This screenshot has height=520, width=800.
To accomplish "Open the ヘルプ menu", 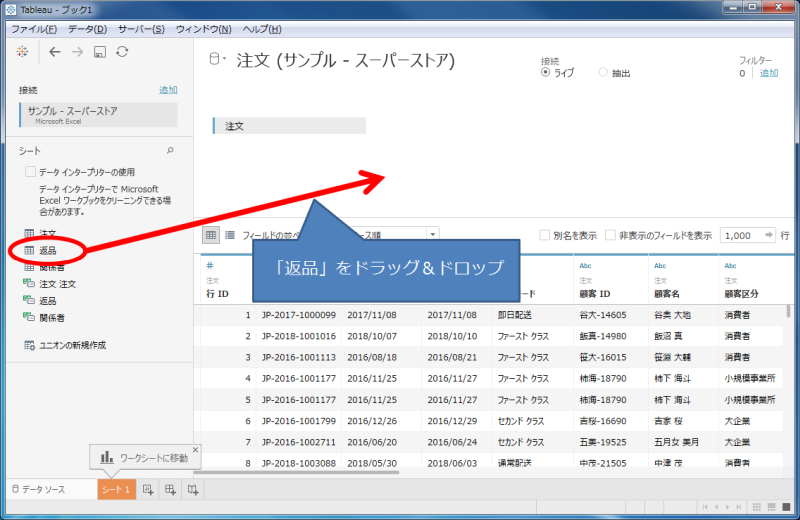I will pos(262,29).
